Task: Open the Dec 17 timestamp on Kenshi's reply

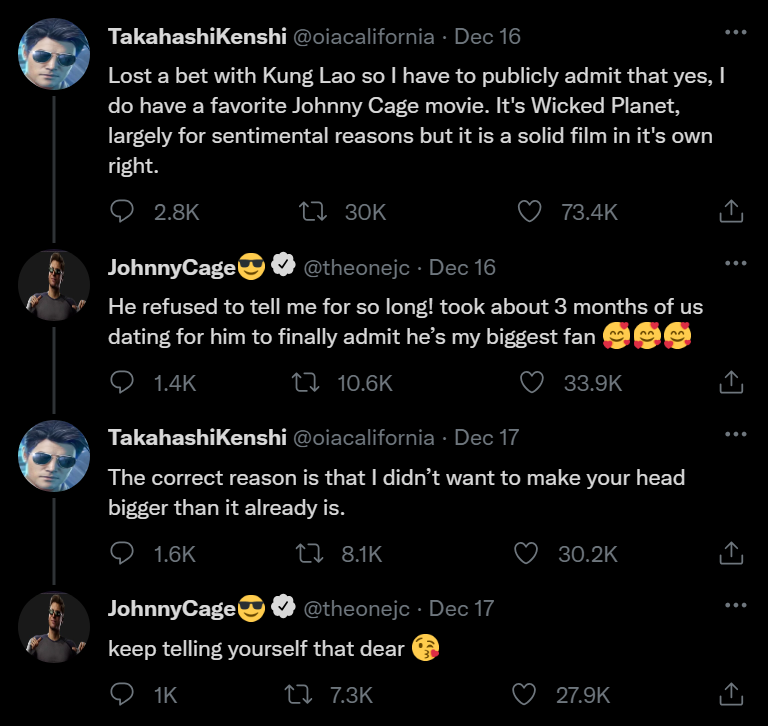Action: click(488, 438)
